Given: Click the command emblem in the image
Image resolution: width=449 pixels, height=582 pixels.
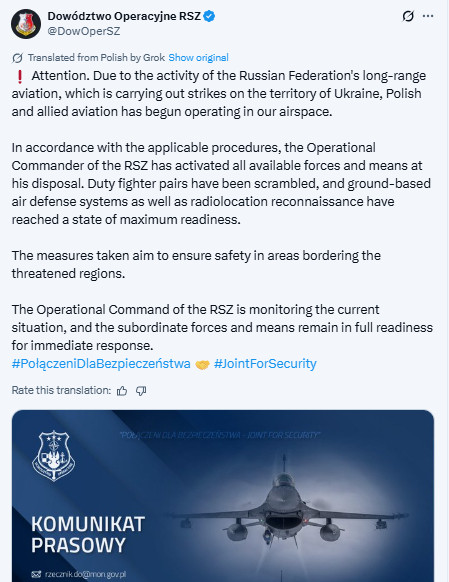Looking at the screenshot, I should pos(54,456).
